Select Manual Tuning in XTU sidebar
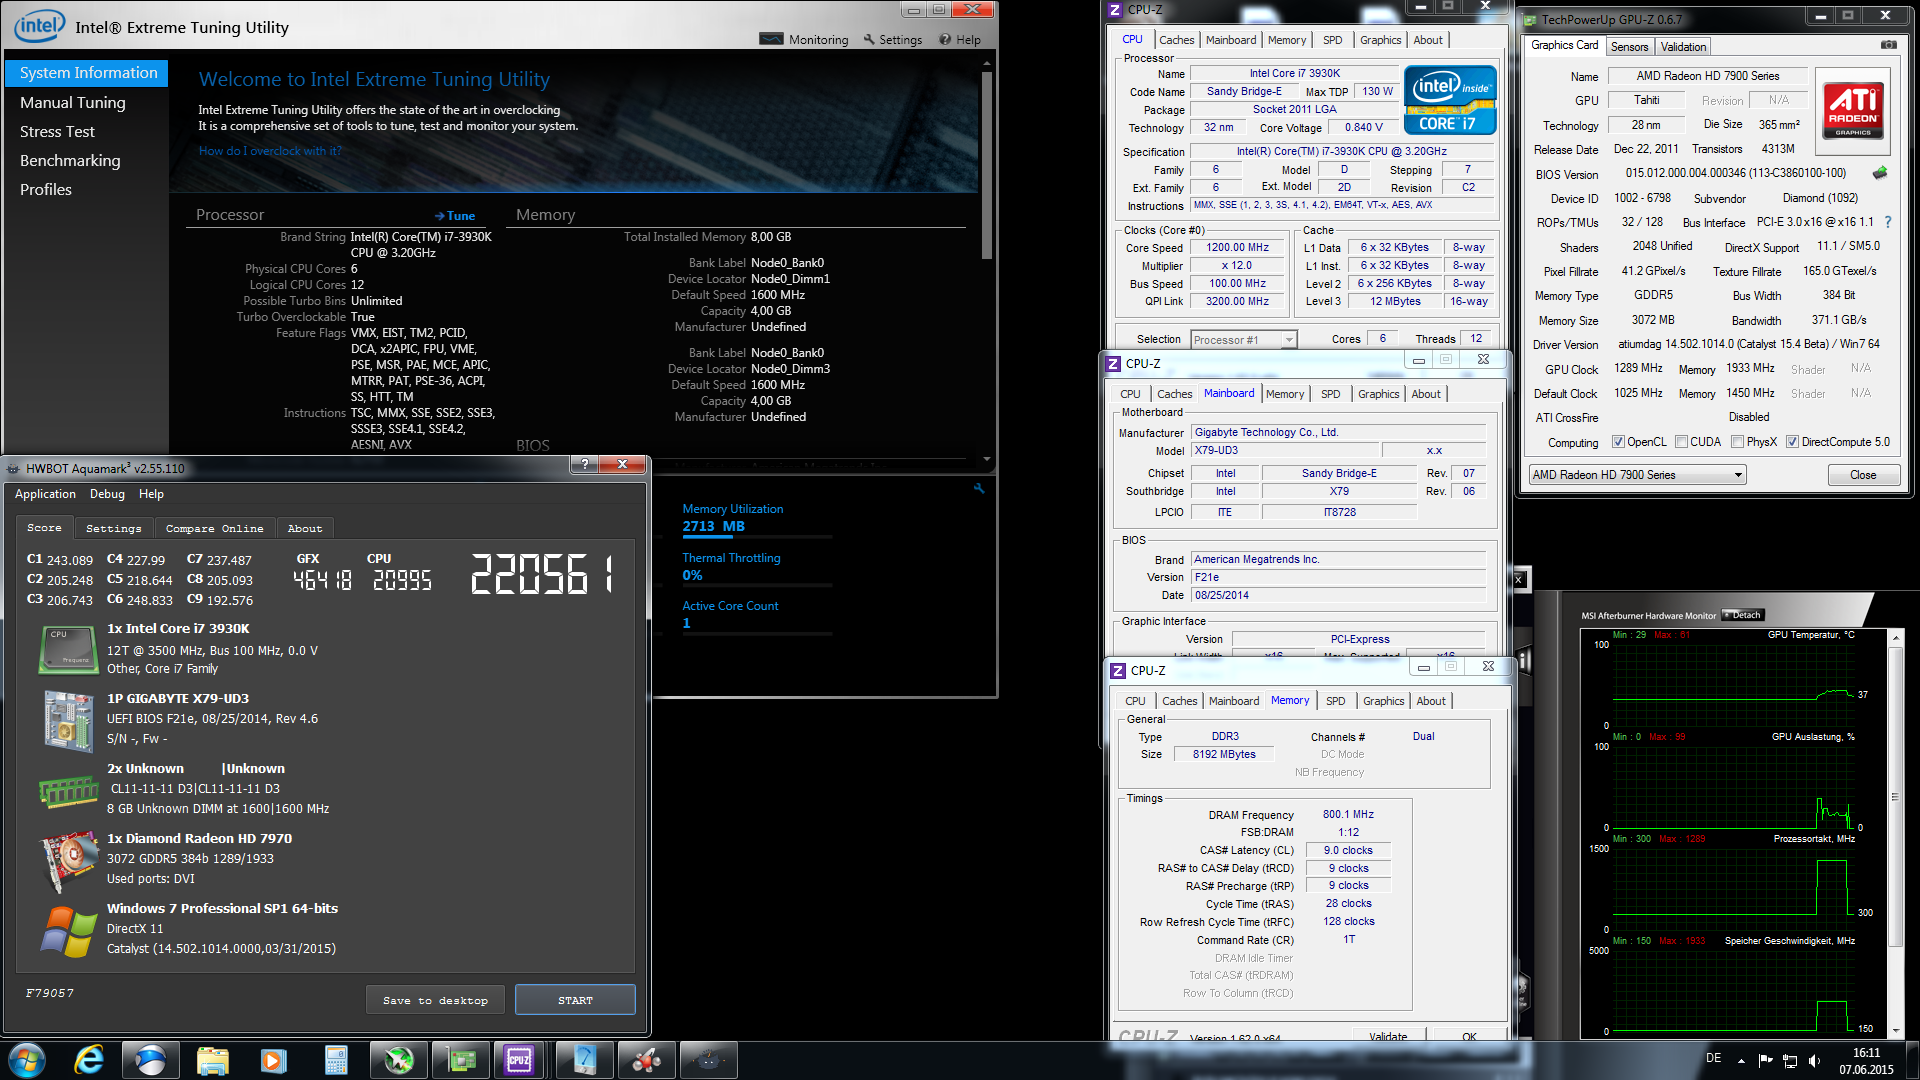The height and width of the screenshot is (1080, 1920). pos(73,102)
